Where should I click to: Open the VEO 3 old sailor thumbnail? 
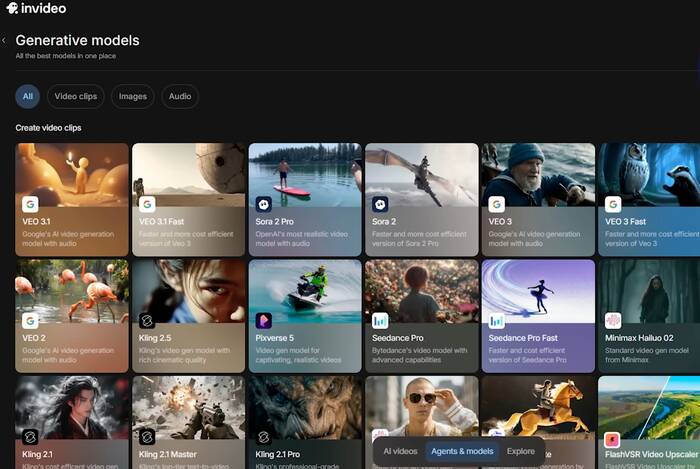point(538,174)
